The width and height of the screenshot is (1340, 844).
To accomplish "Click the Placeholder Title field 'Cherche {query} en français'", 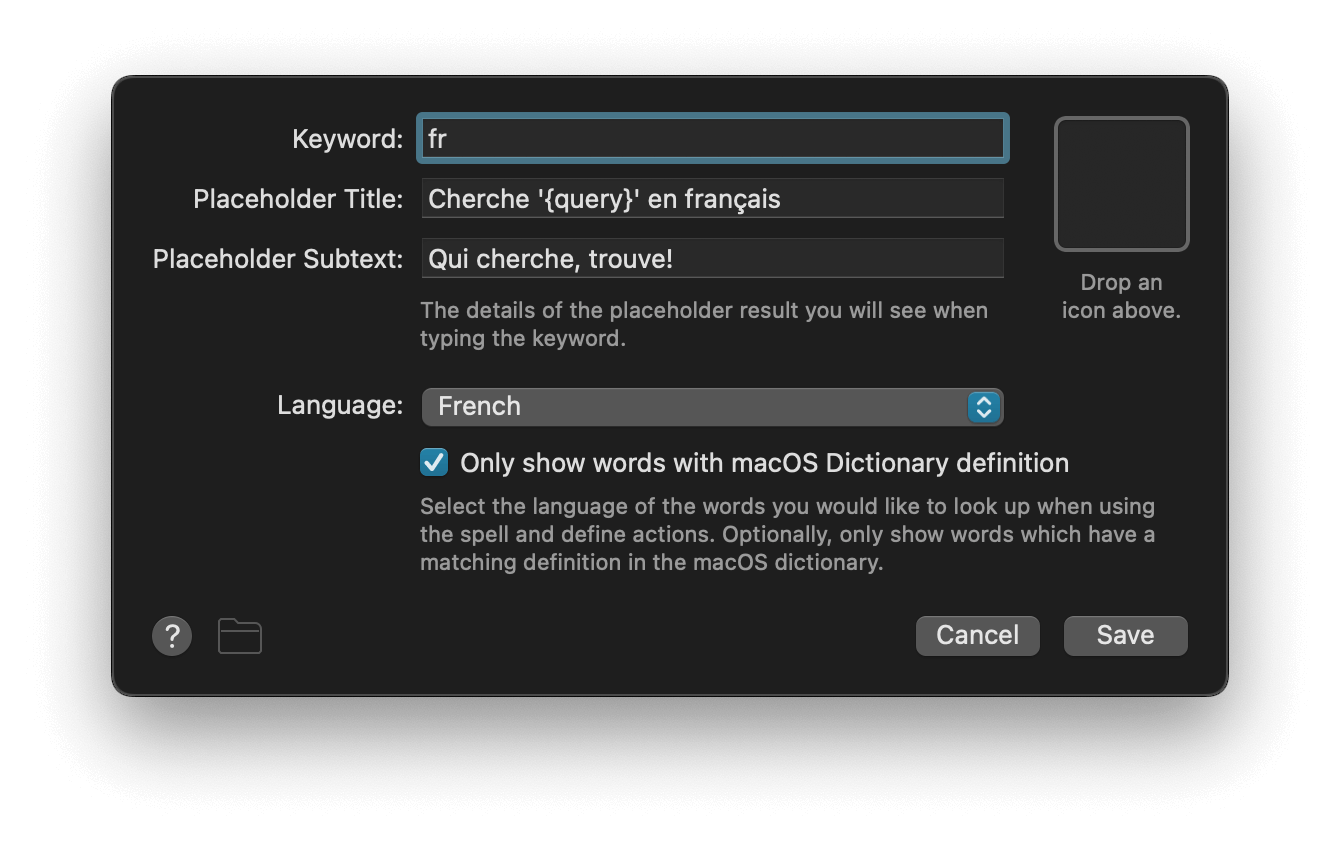I will click(x=712, y=198).
